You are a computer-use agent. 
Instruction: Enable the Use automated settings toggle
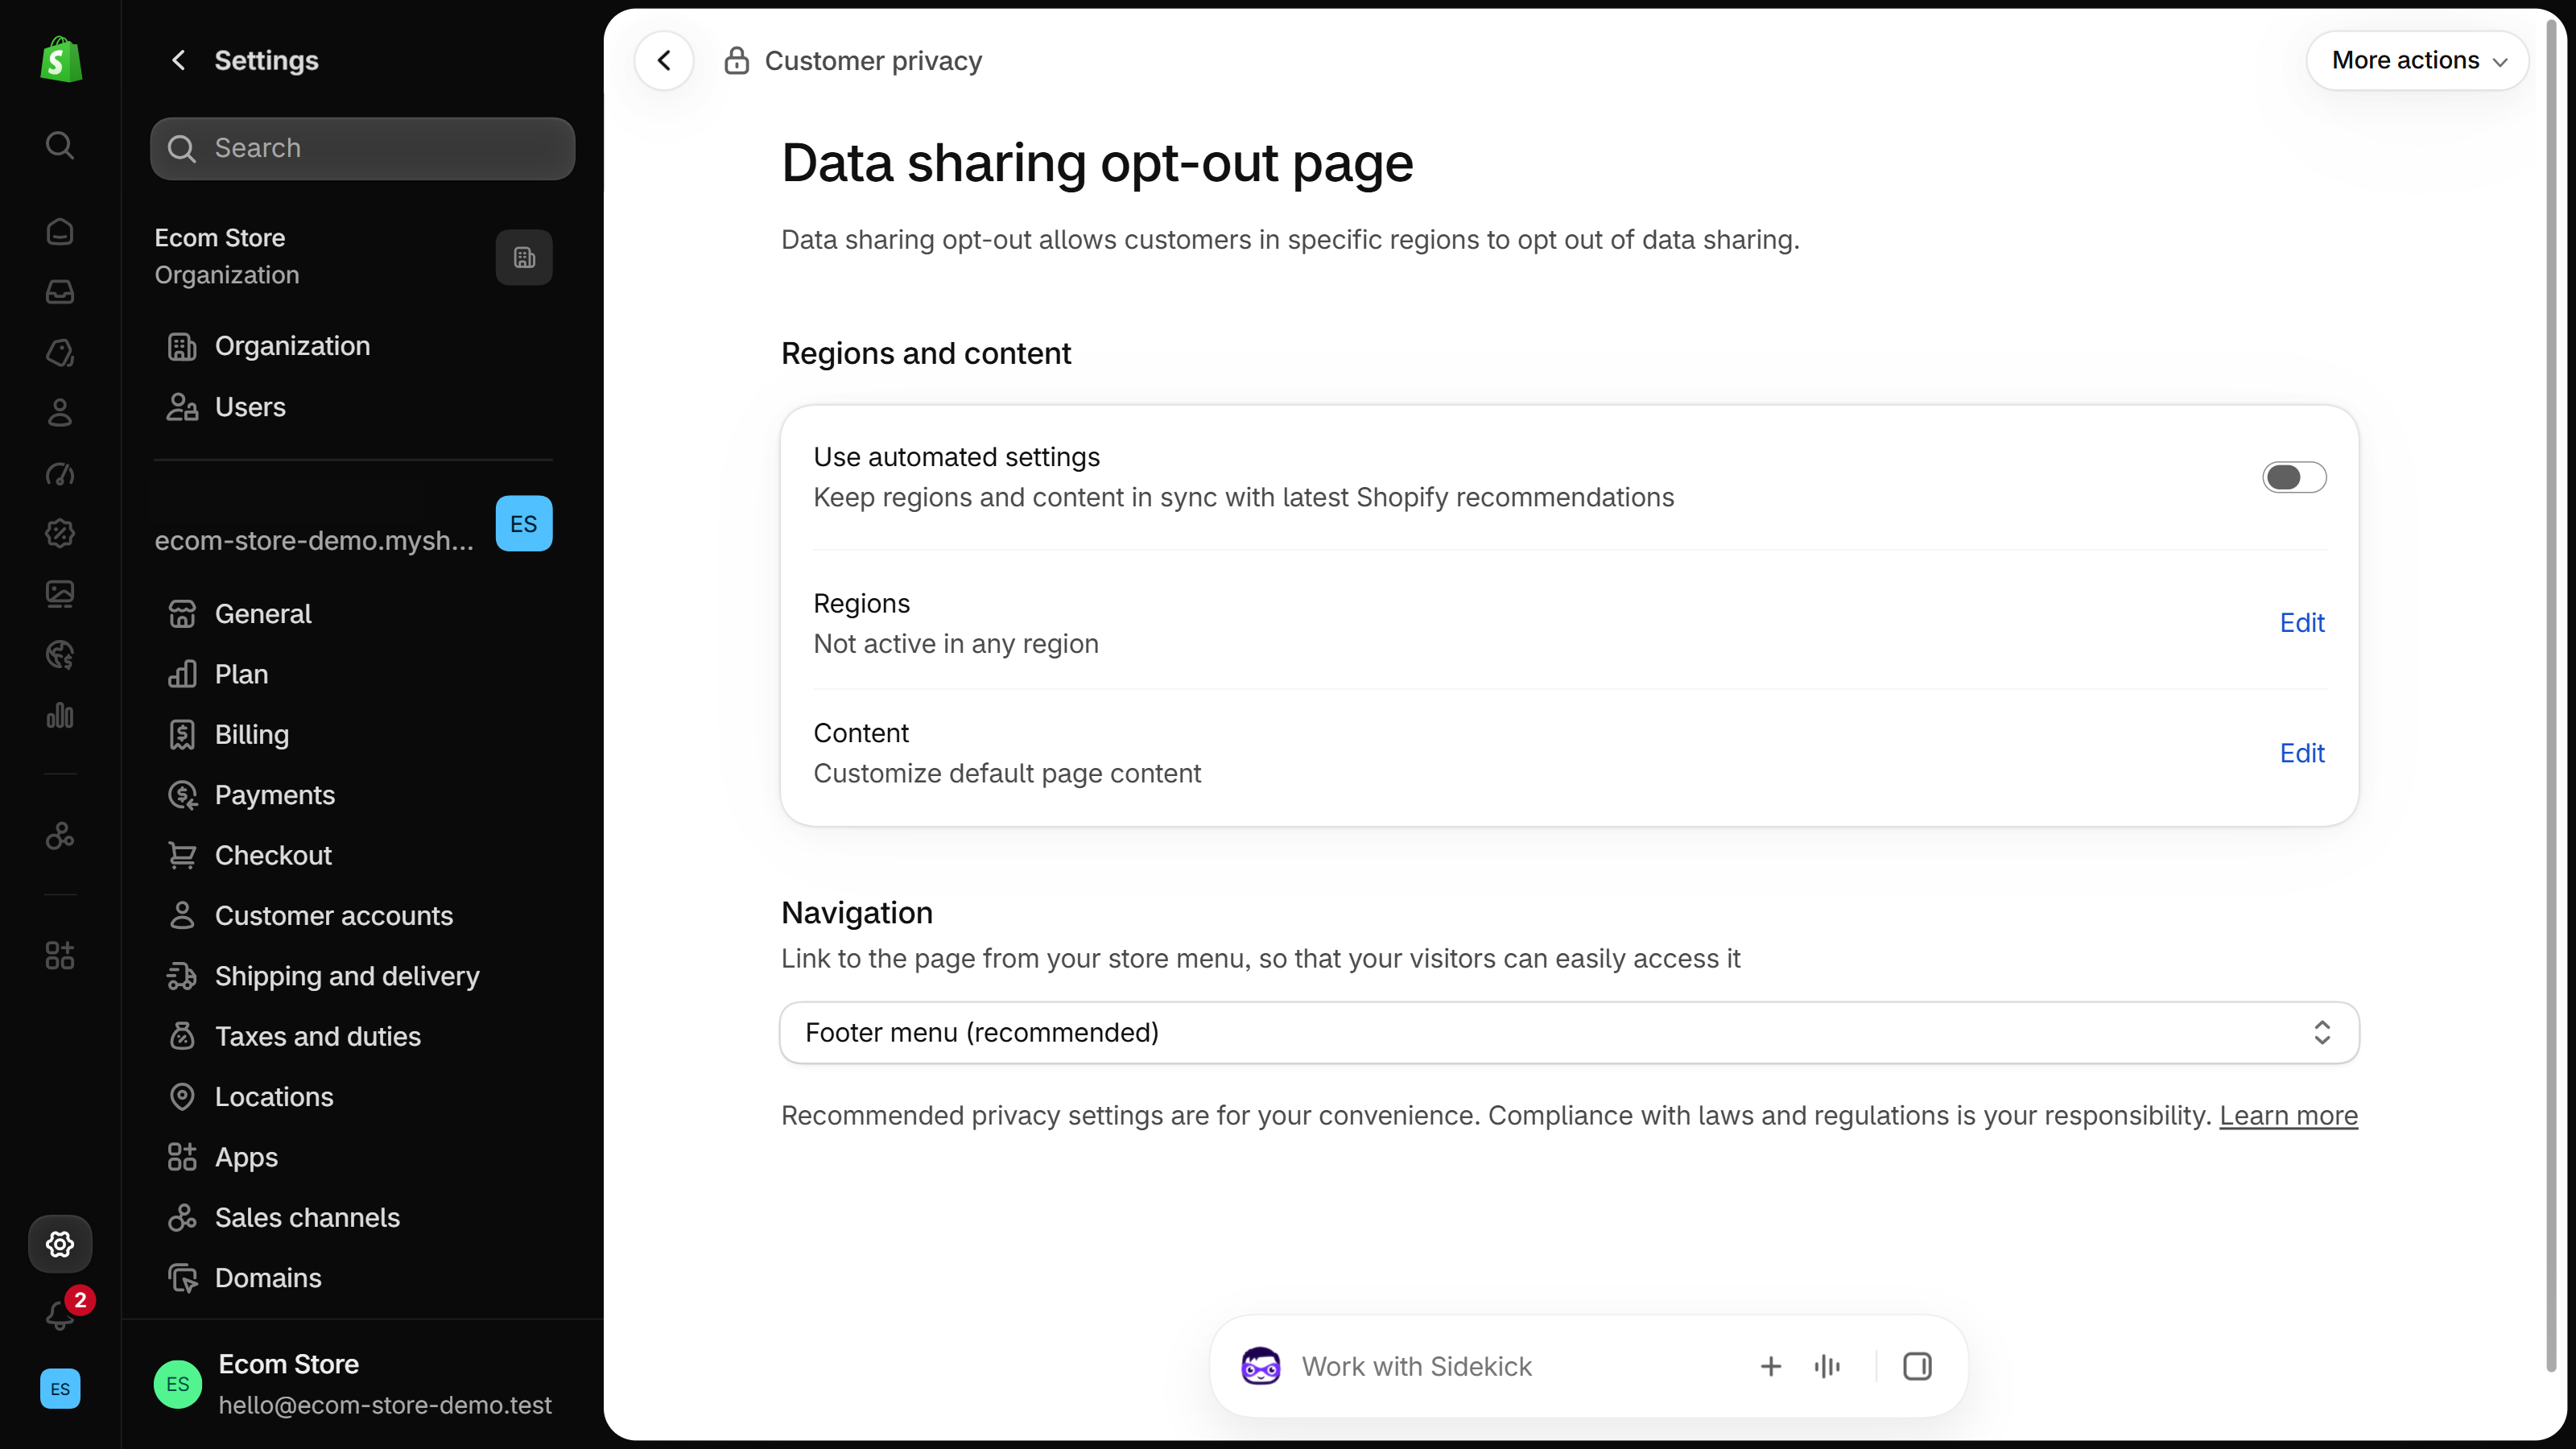(x=2294, y=478)
